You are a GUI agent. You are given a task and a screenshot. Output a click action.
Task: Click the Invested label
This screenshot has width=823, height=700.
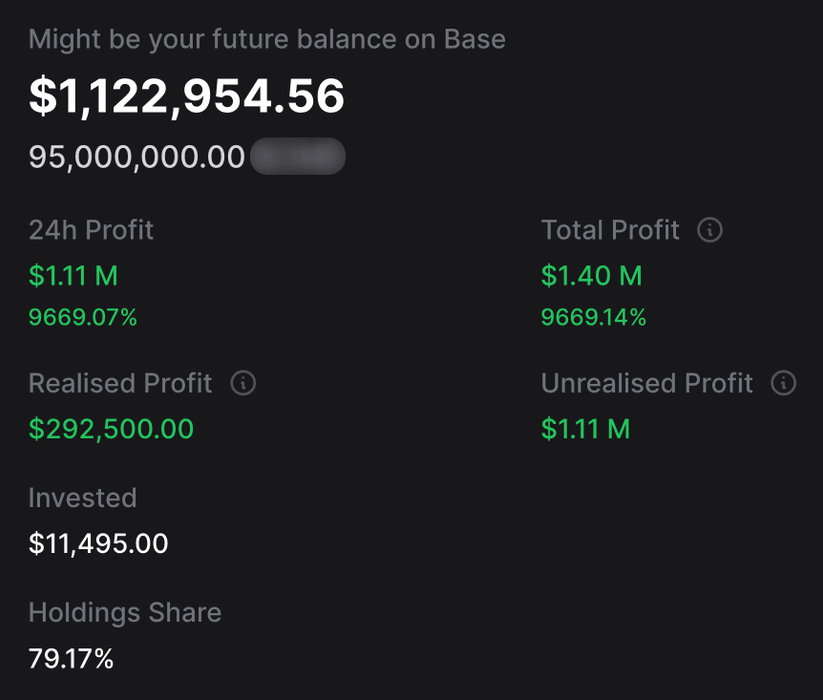point(82,498)
